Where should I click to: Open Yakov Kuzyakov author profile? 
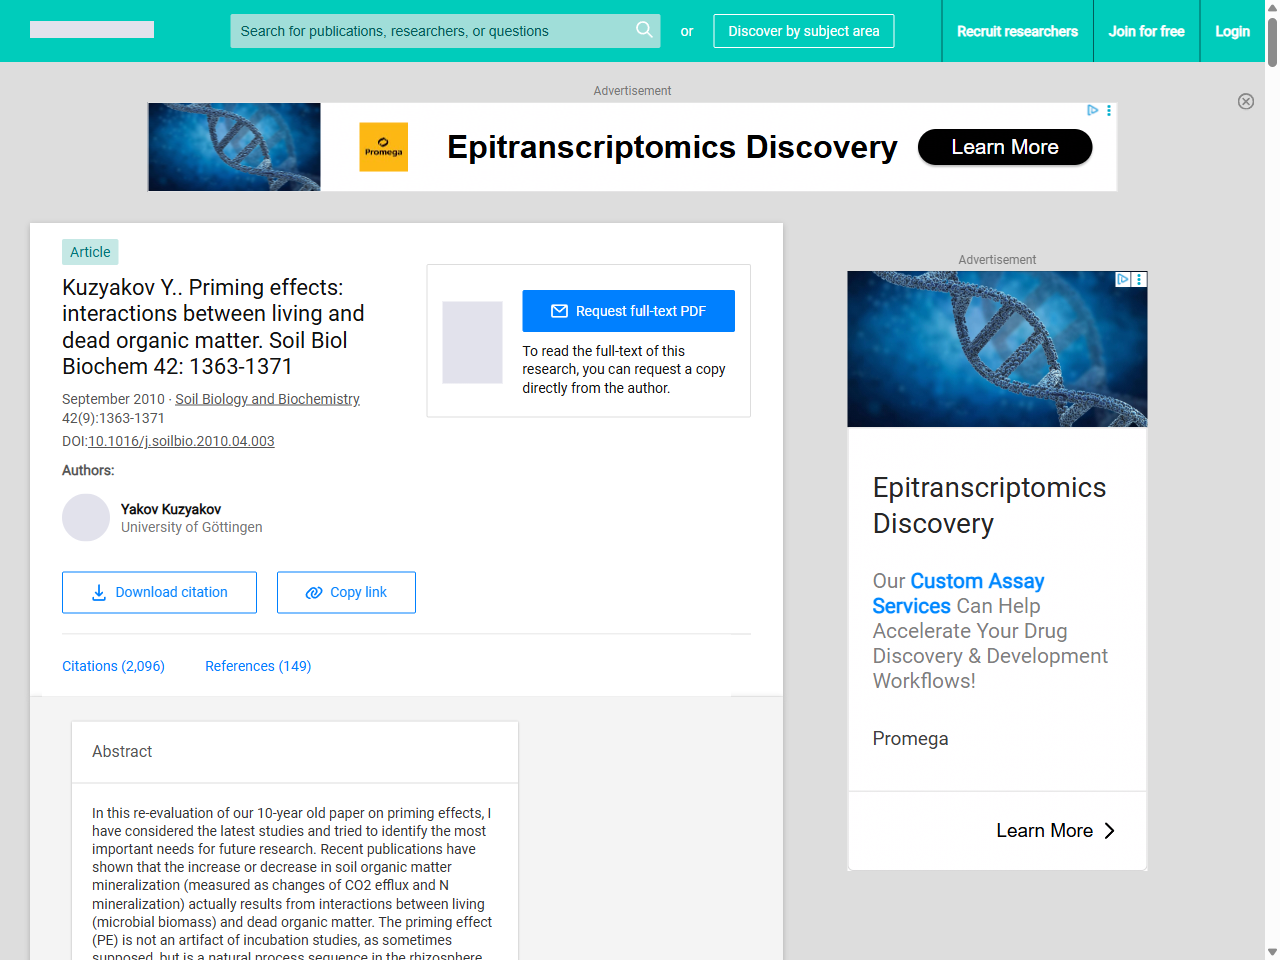[x=171, y=509]
